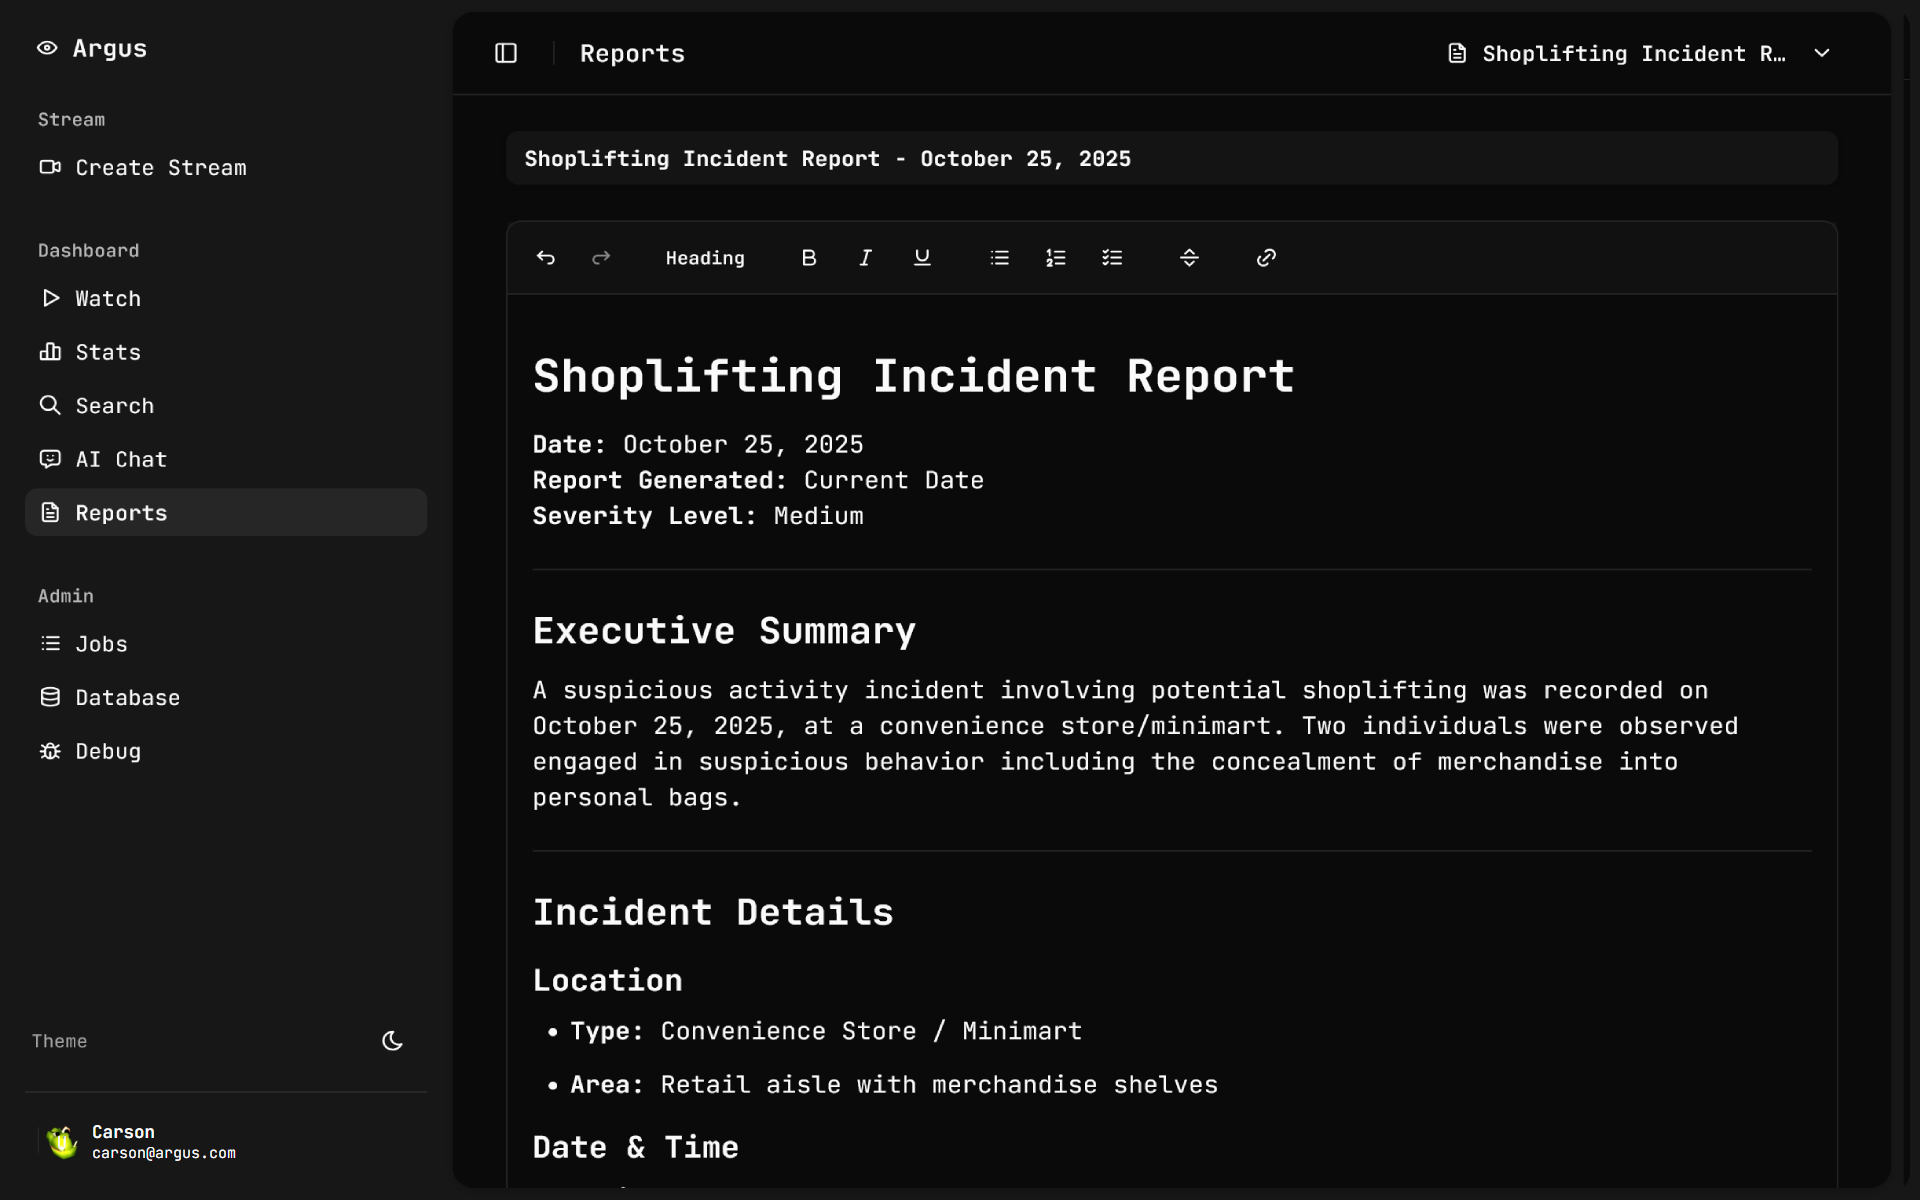Toggle italic formatting
Viewport: 1920px width, 1200px height.
(x=865, y=258)
